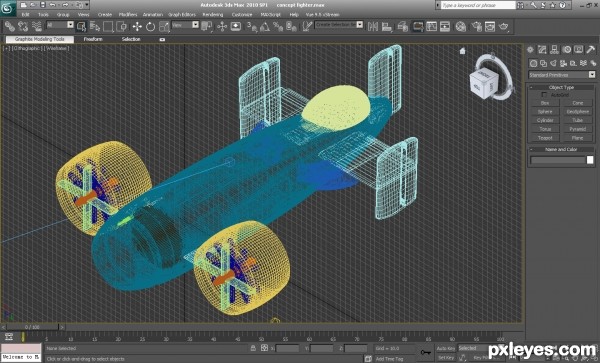Switch to the Selection ribbon tab

coord(131,39)
